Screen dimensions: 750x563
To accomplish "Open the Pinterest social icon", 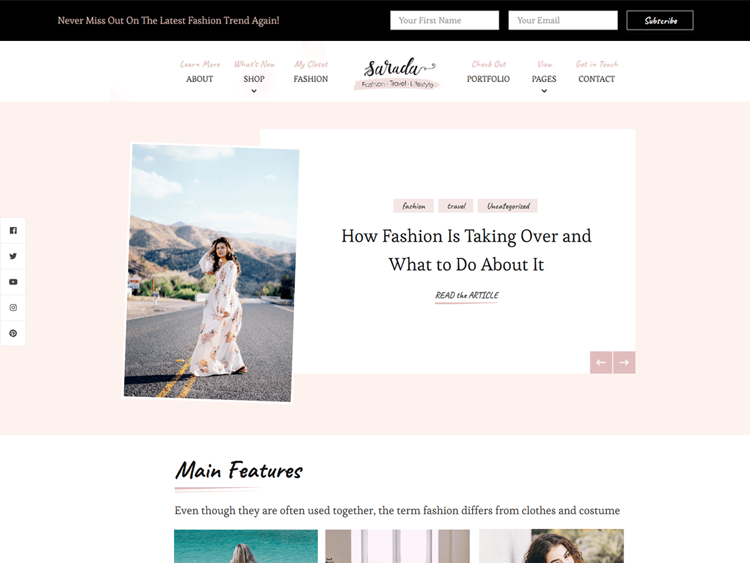I will pyautogui.click(x=13, y=333).
